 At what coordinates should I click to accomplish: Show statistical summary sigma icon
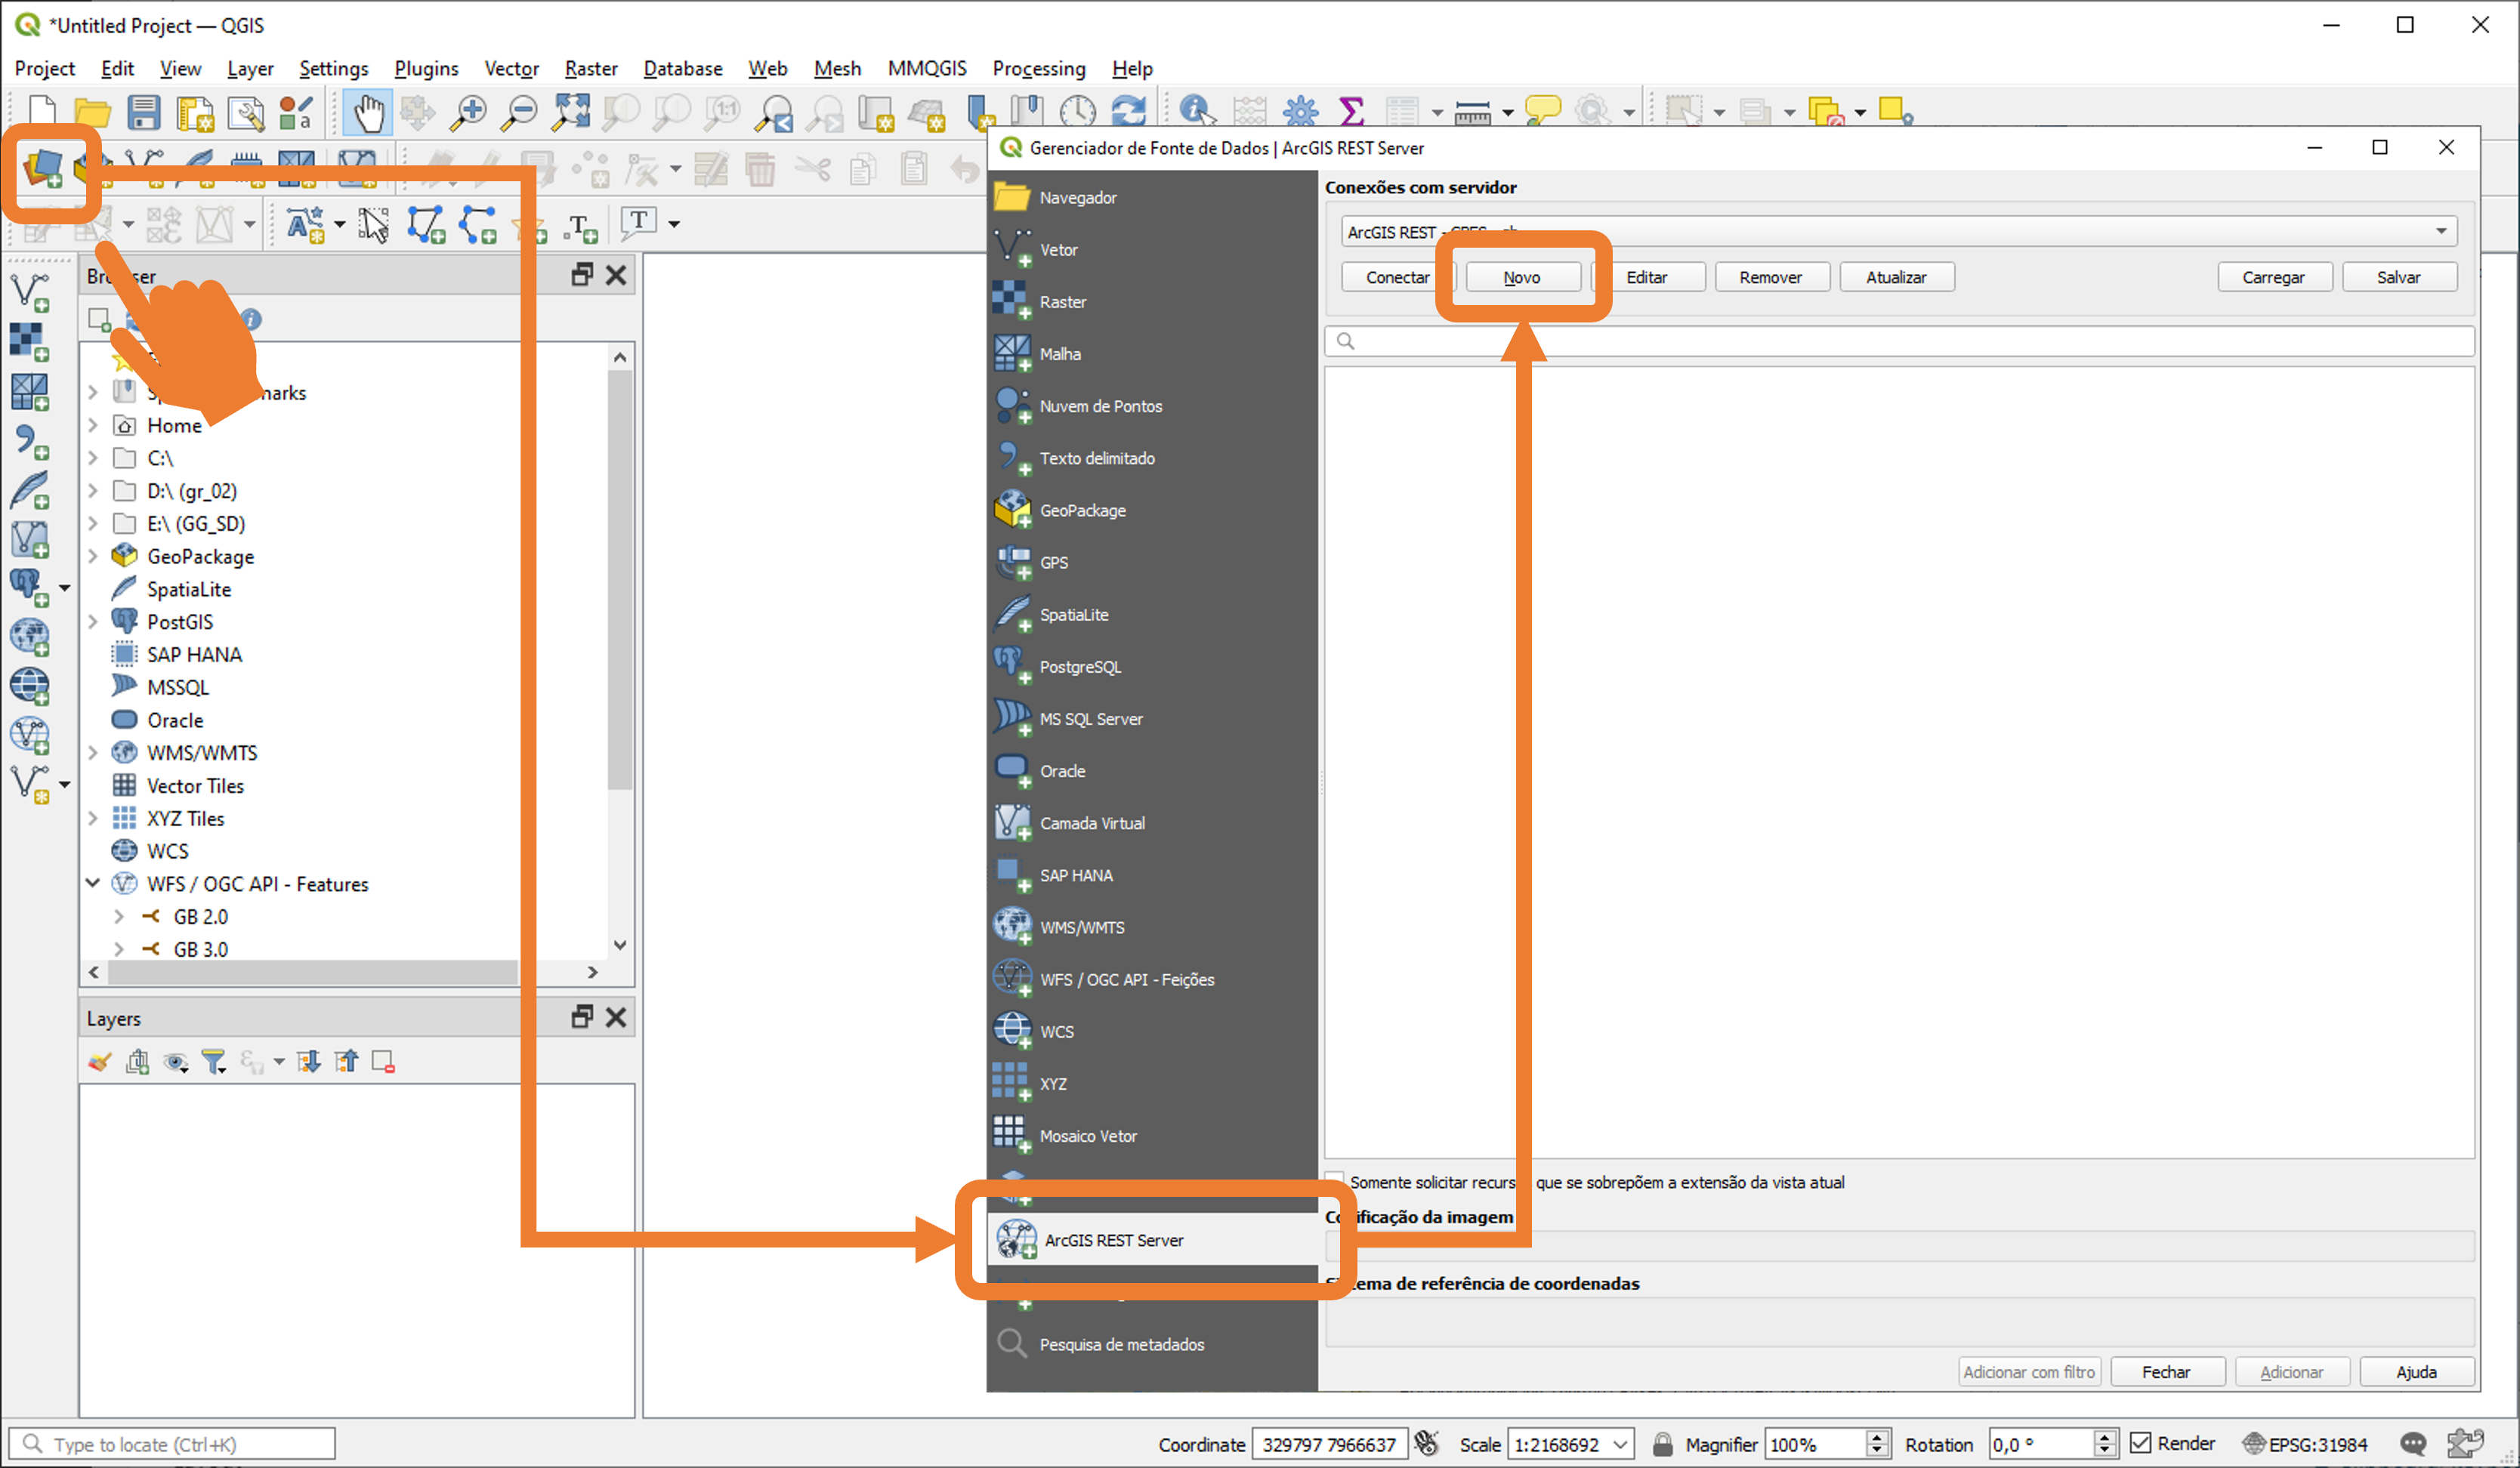[1351, 112]
